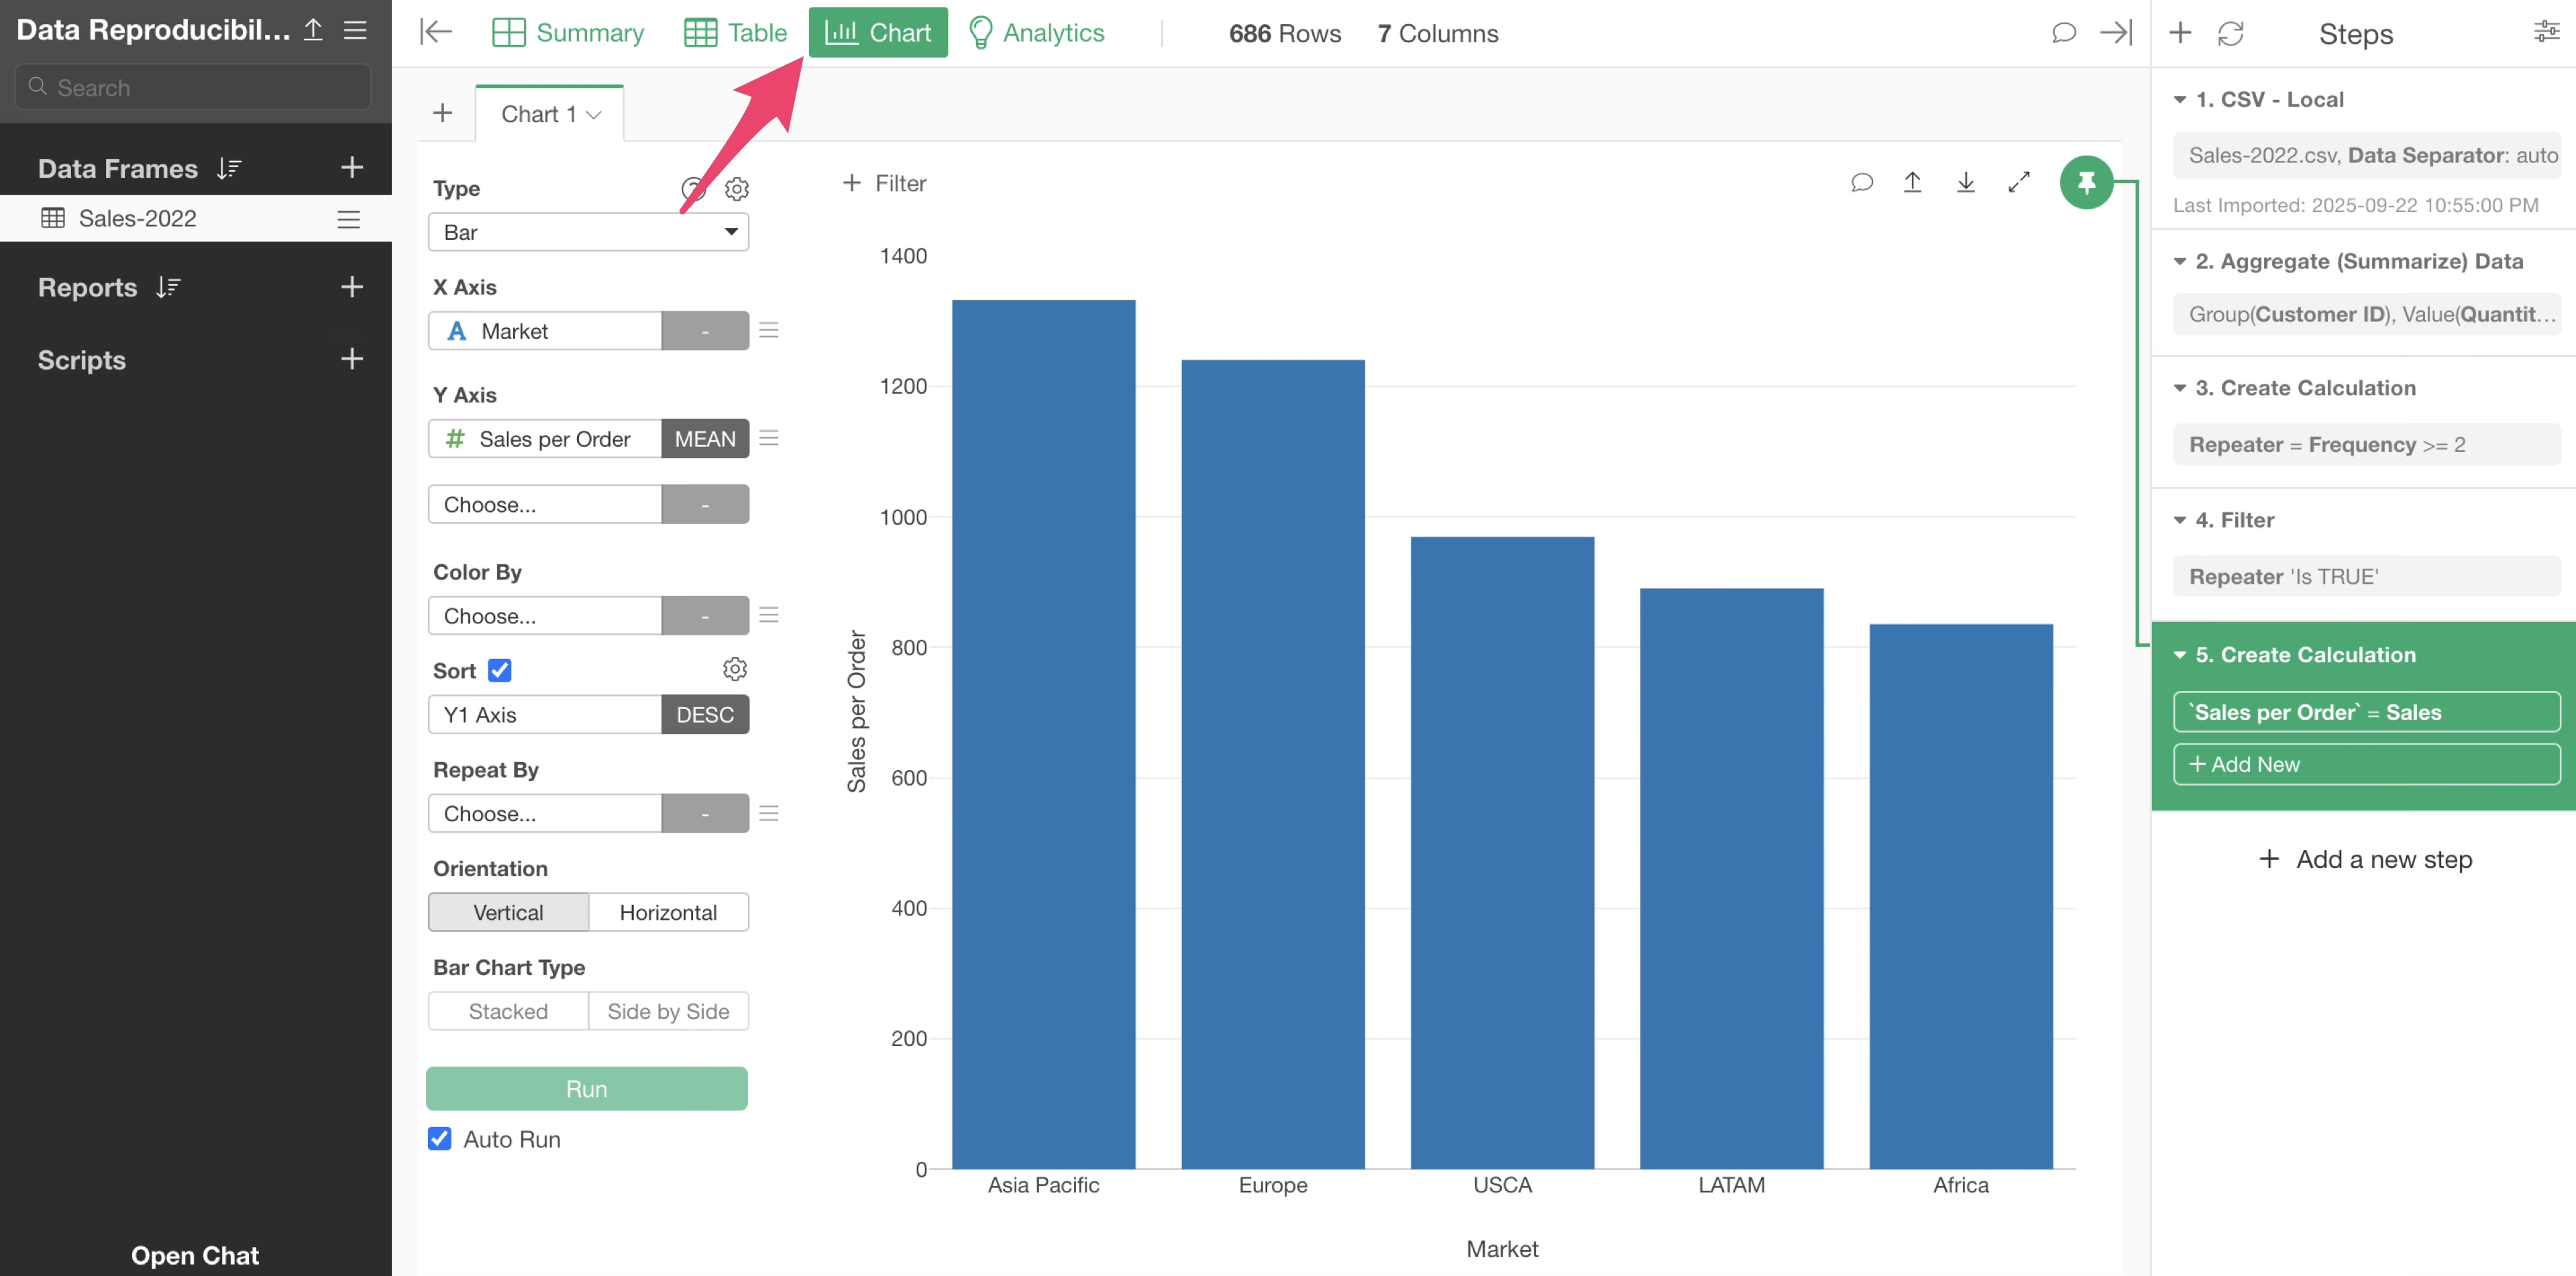
Task: Click the collapse left panel arrow icon
Action: pyautogui.click(x=436, y=32)
